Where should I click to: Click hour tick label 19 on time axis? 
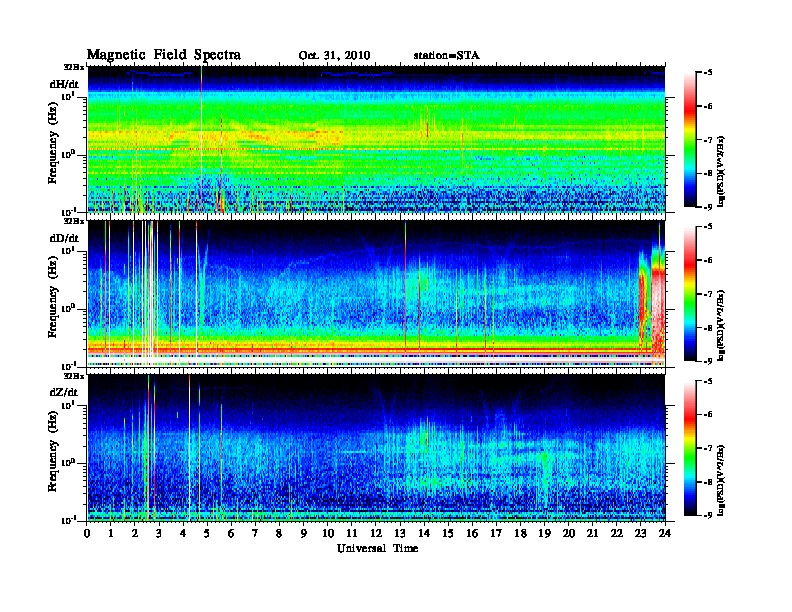(544, 533)
